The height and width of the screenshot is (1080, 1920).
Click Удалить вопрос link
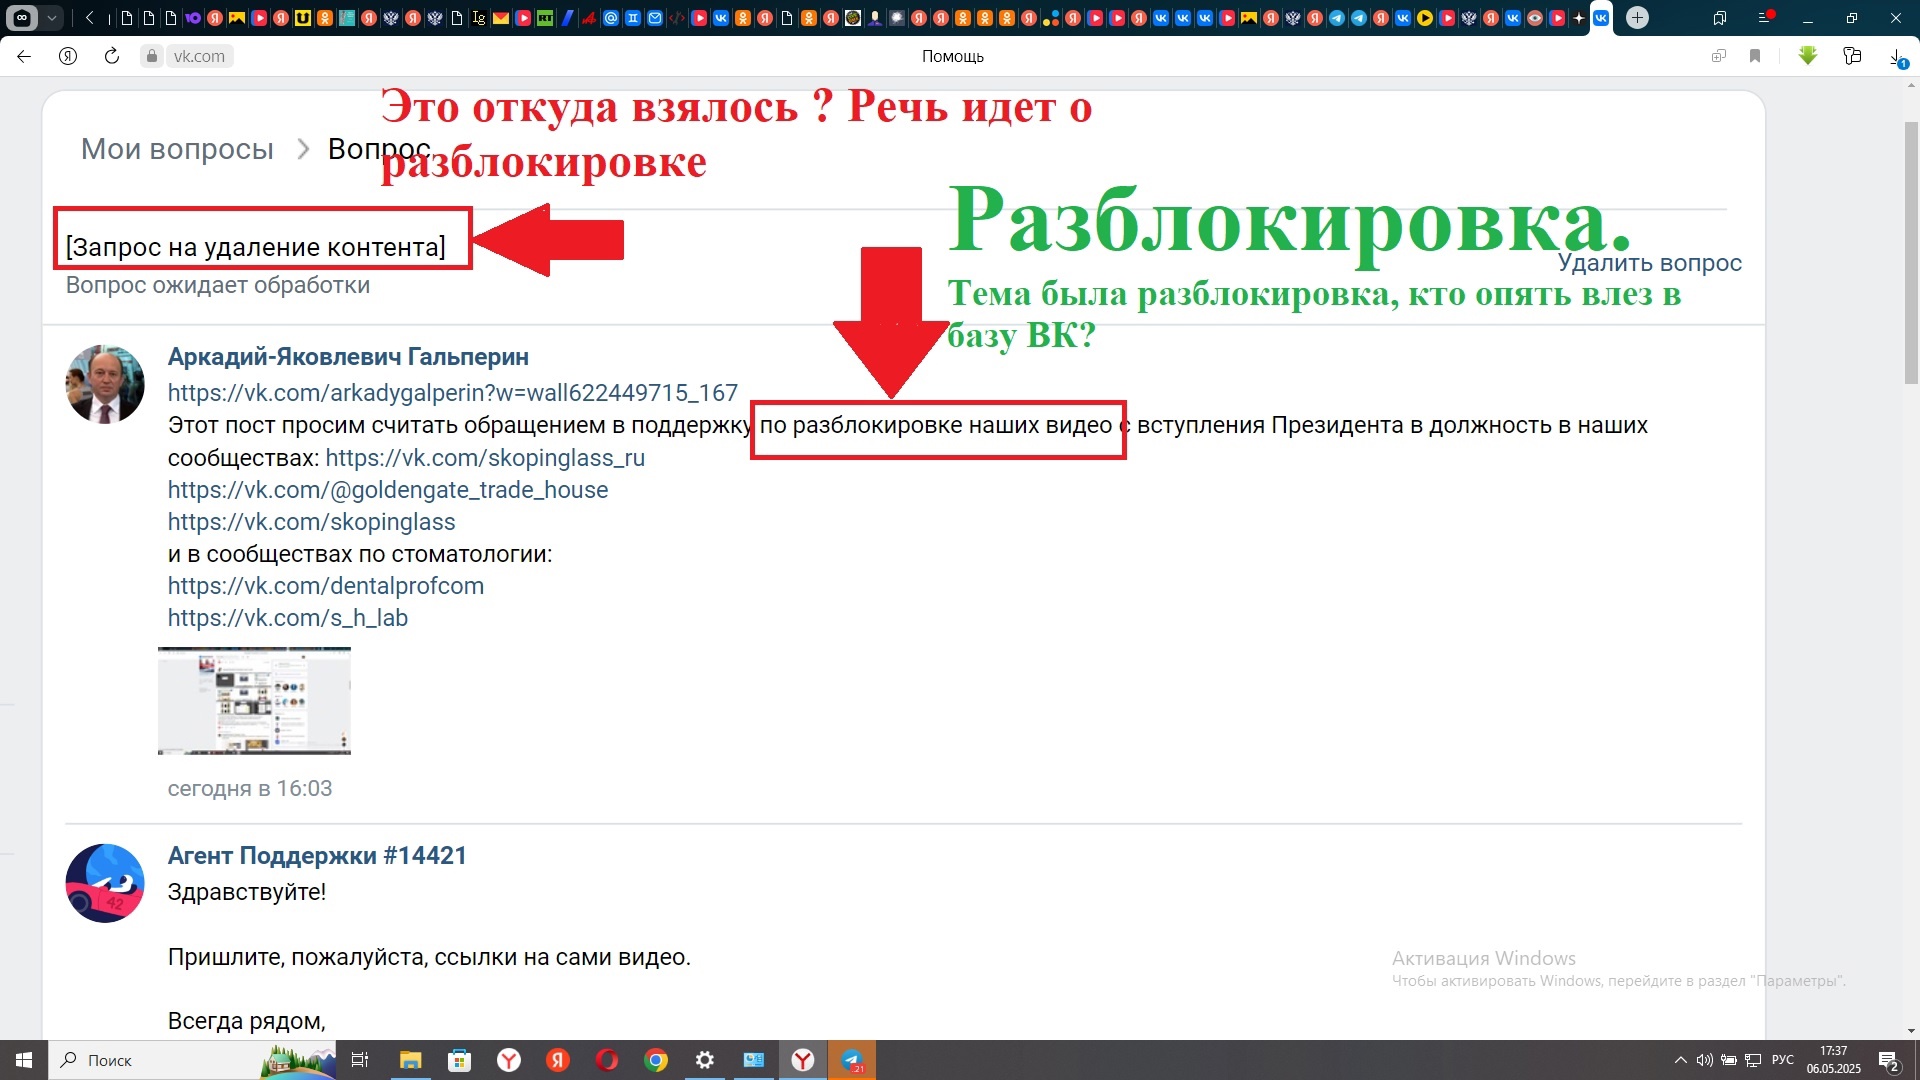coord(1649,263)
